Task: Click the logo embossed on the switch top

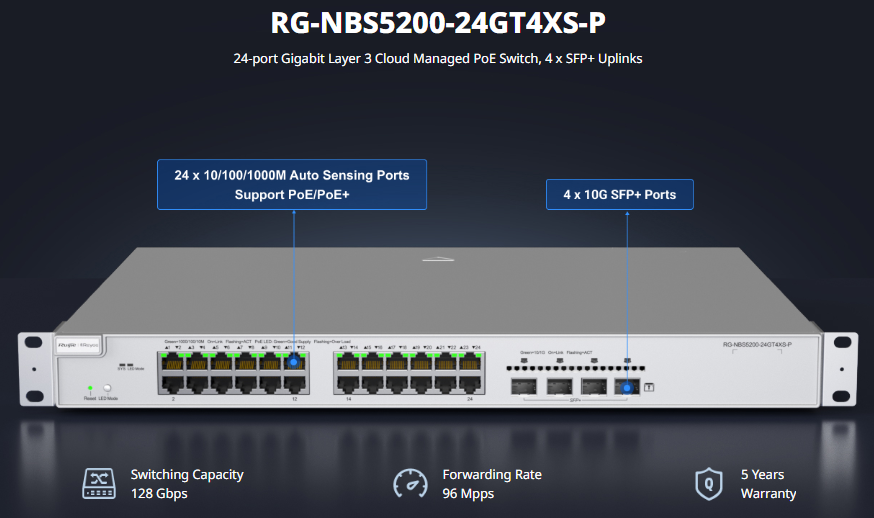Action: coord(438,259)
